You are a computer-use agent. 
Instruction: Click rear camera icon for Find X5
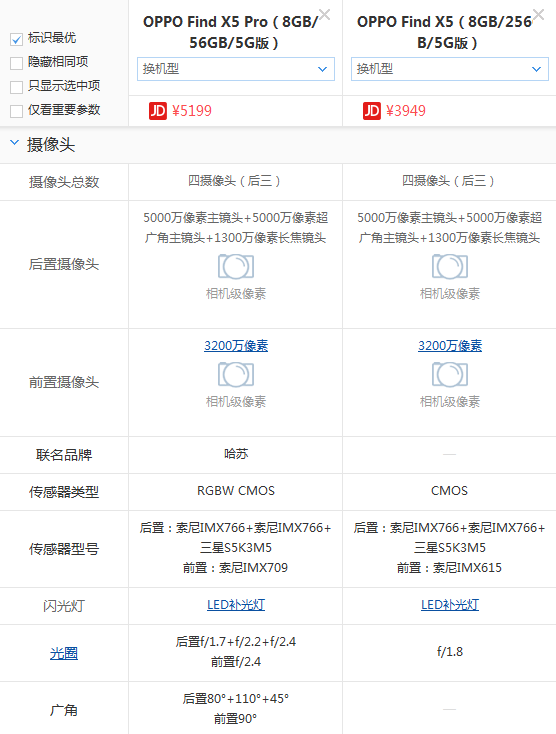coord(450,267)
